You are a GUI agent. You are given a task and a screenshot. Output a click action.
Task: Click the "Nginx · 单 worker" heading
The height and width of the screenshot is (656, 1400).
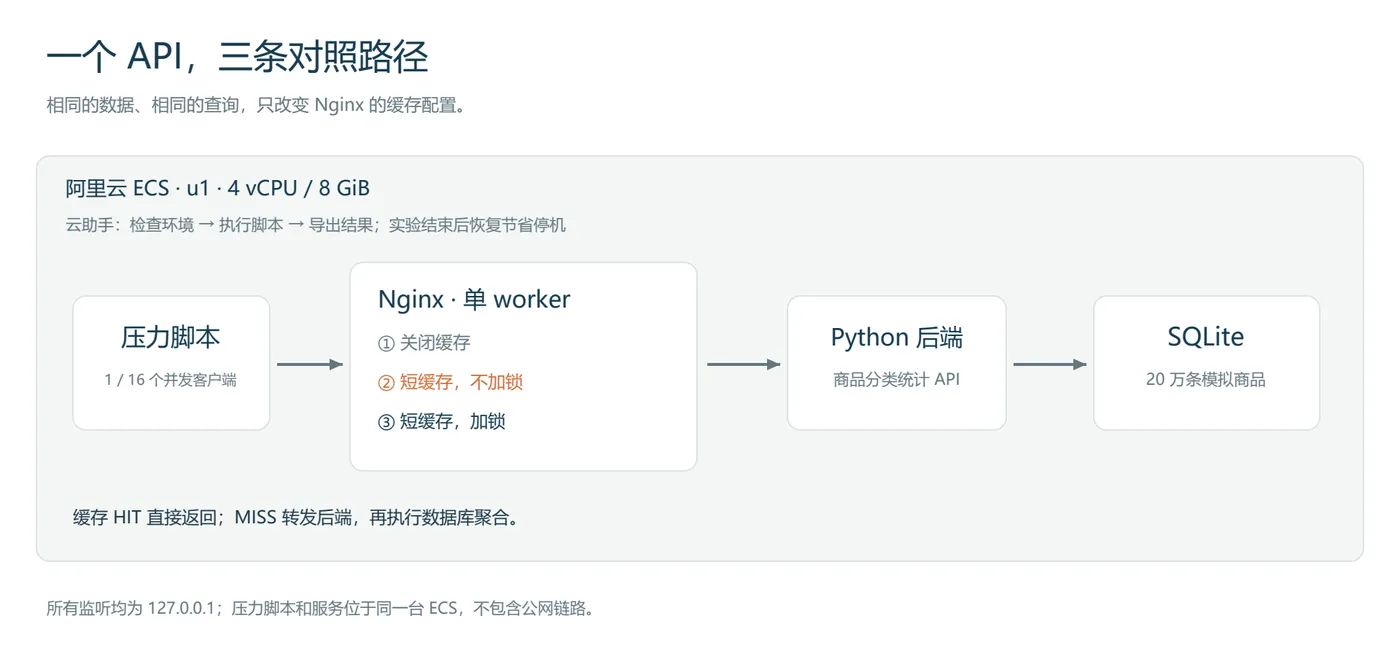click(474, 299)
